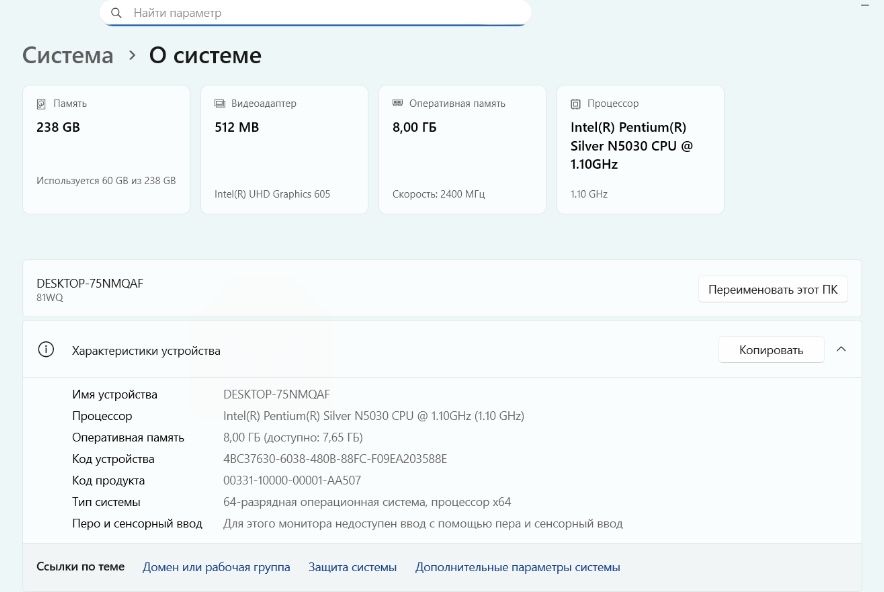Open Домен или рабочая группа link
The image size is (884, 592).
[216, 567]
